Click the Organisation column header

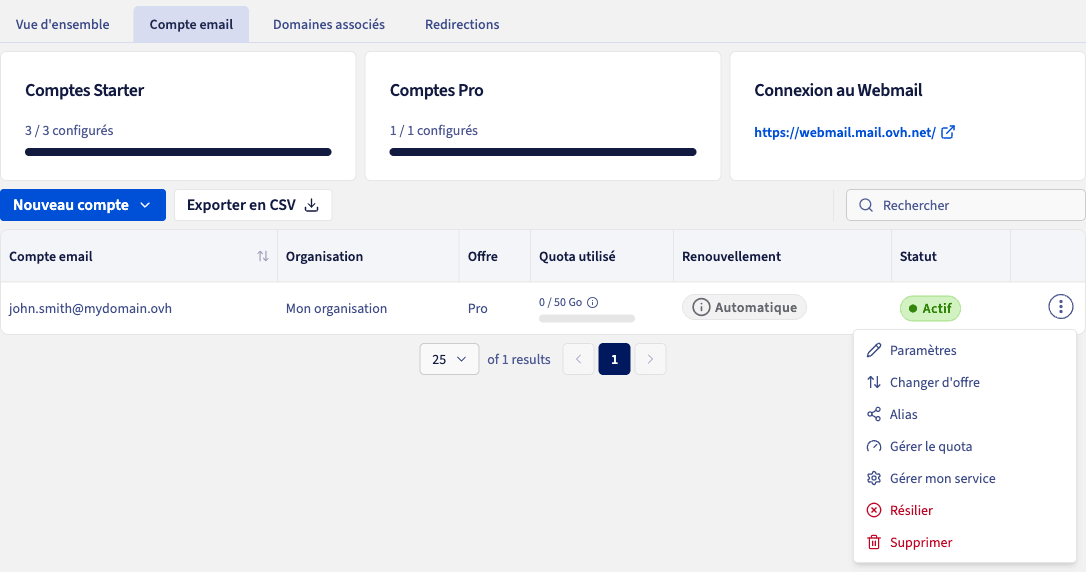point(324,256)
